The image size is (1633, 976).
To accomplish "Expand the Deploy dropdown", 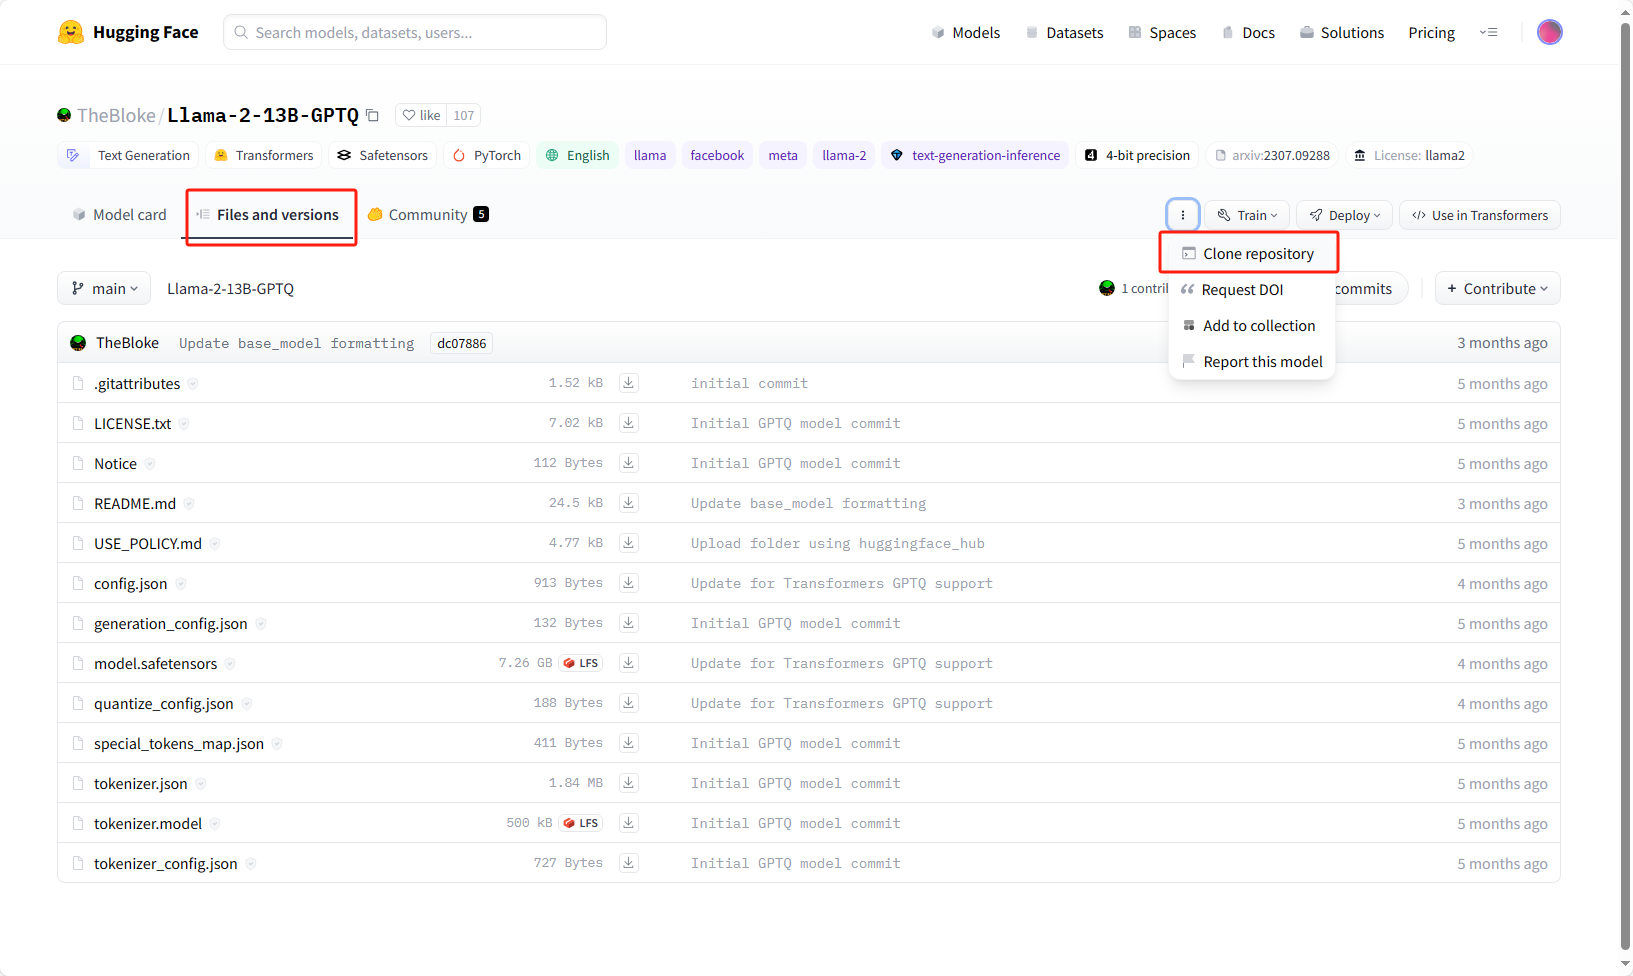I will [x=1344, y=215].
